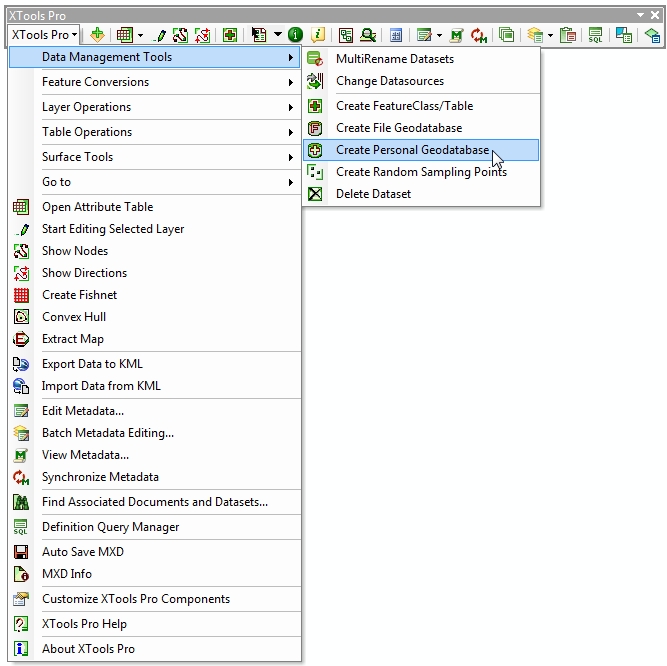Click the green circle info toolbar icon

[295, 35]
